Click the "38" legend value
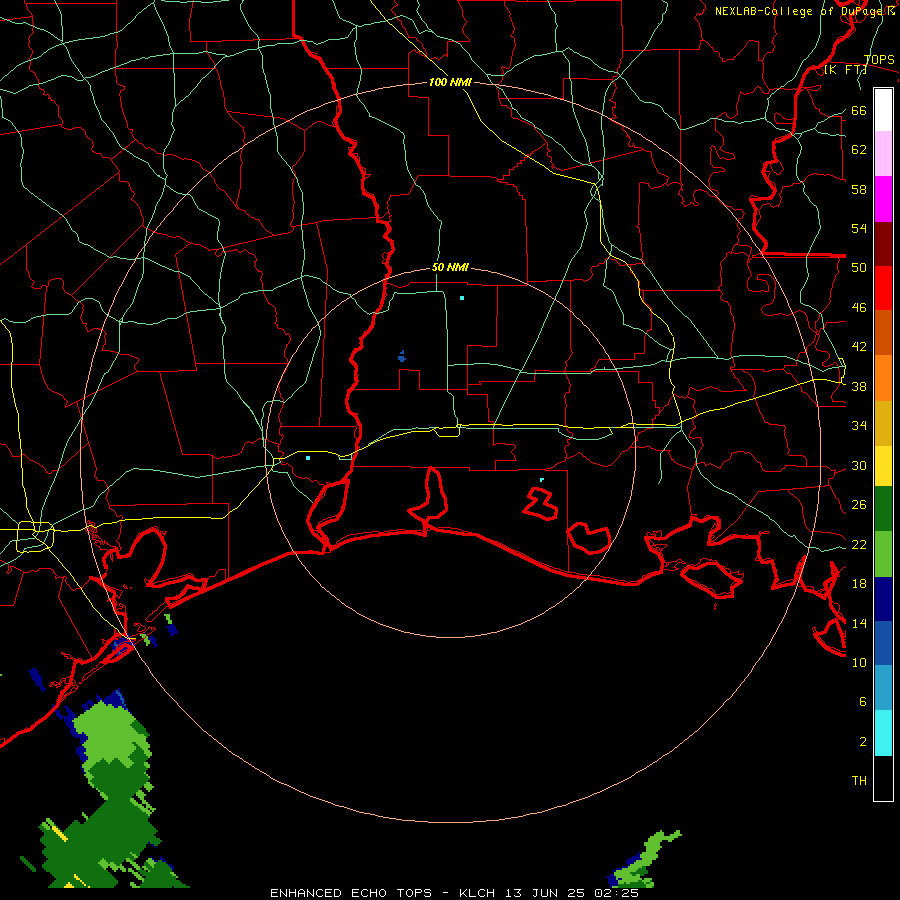The image size is (900, 900). point(859,387)
